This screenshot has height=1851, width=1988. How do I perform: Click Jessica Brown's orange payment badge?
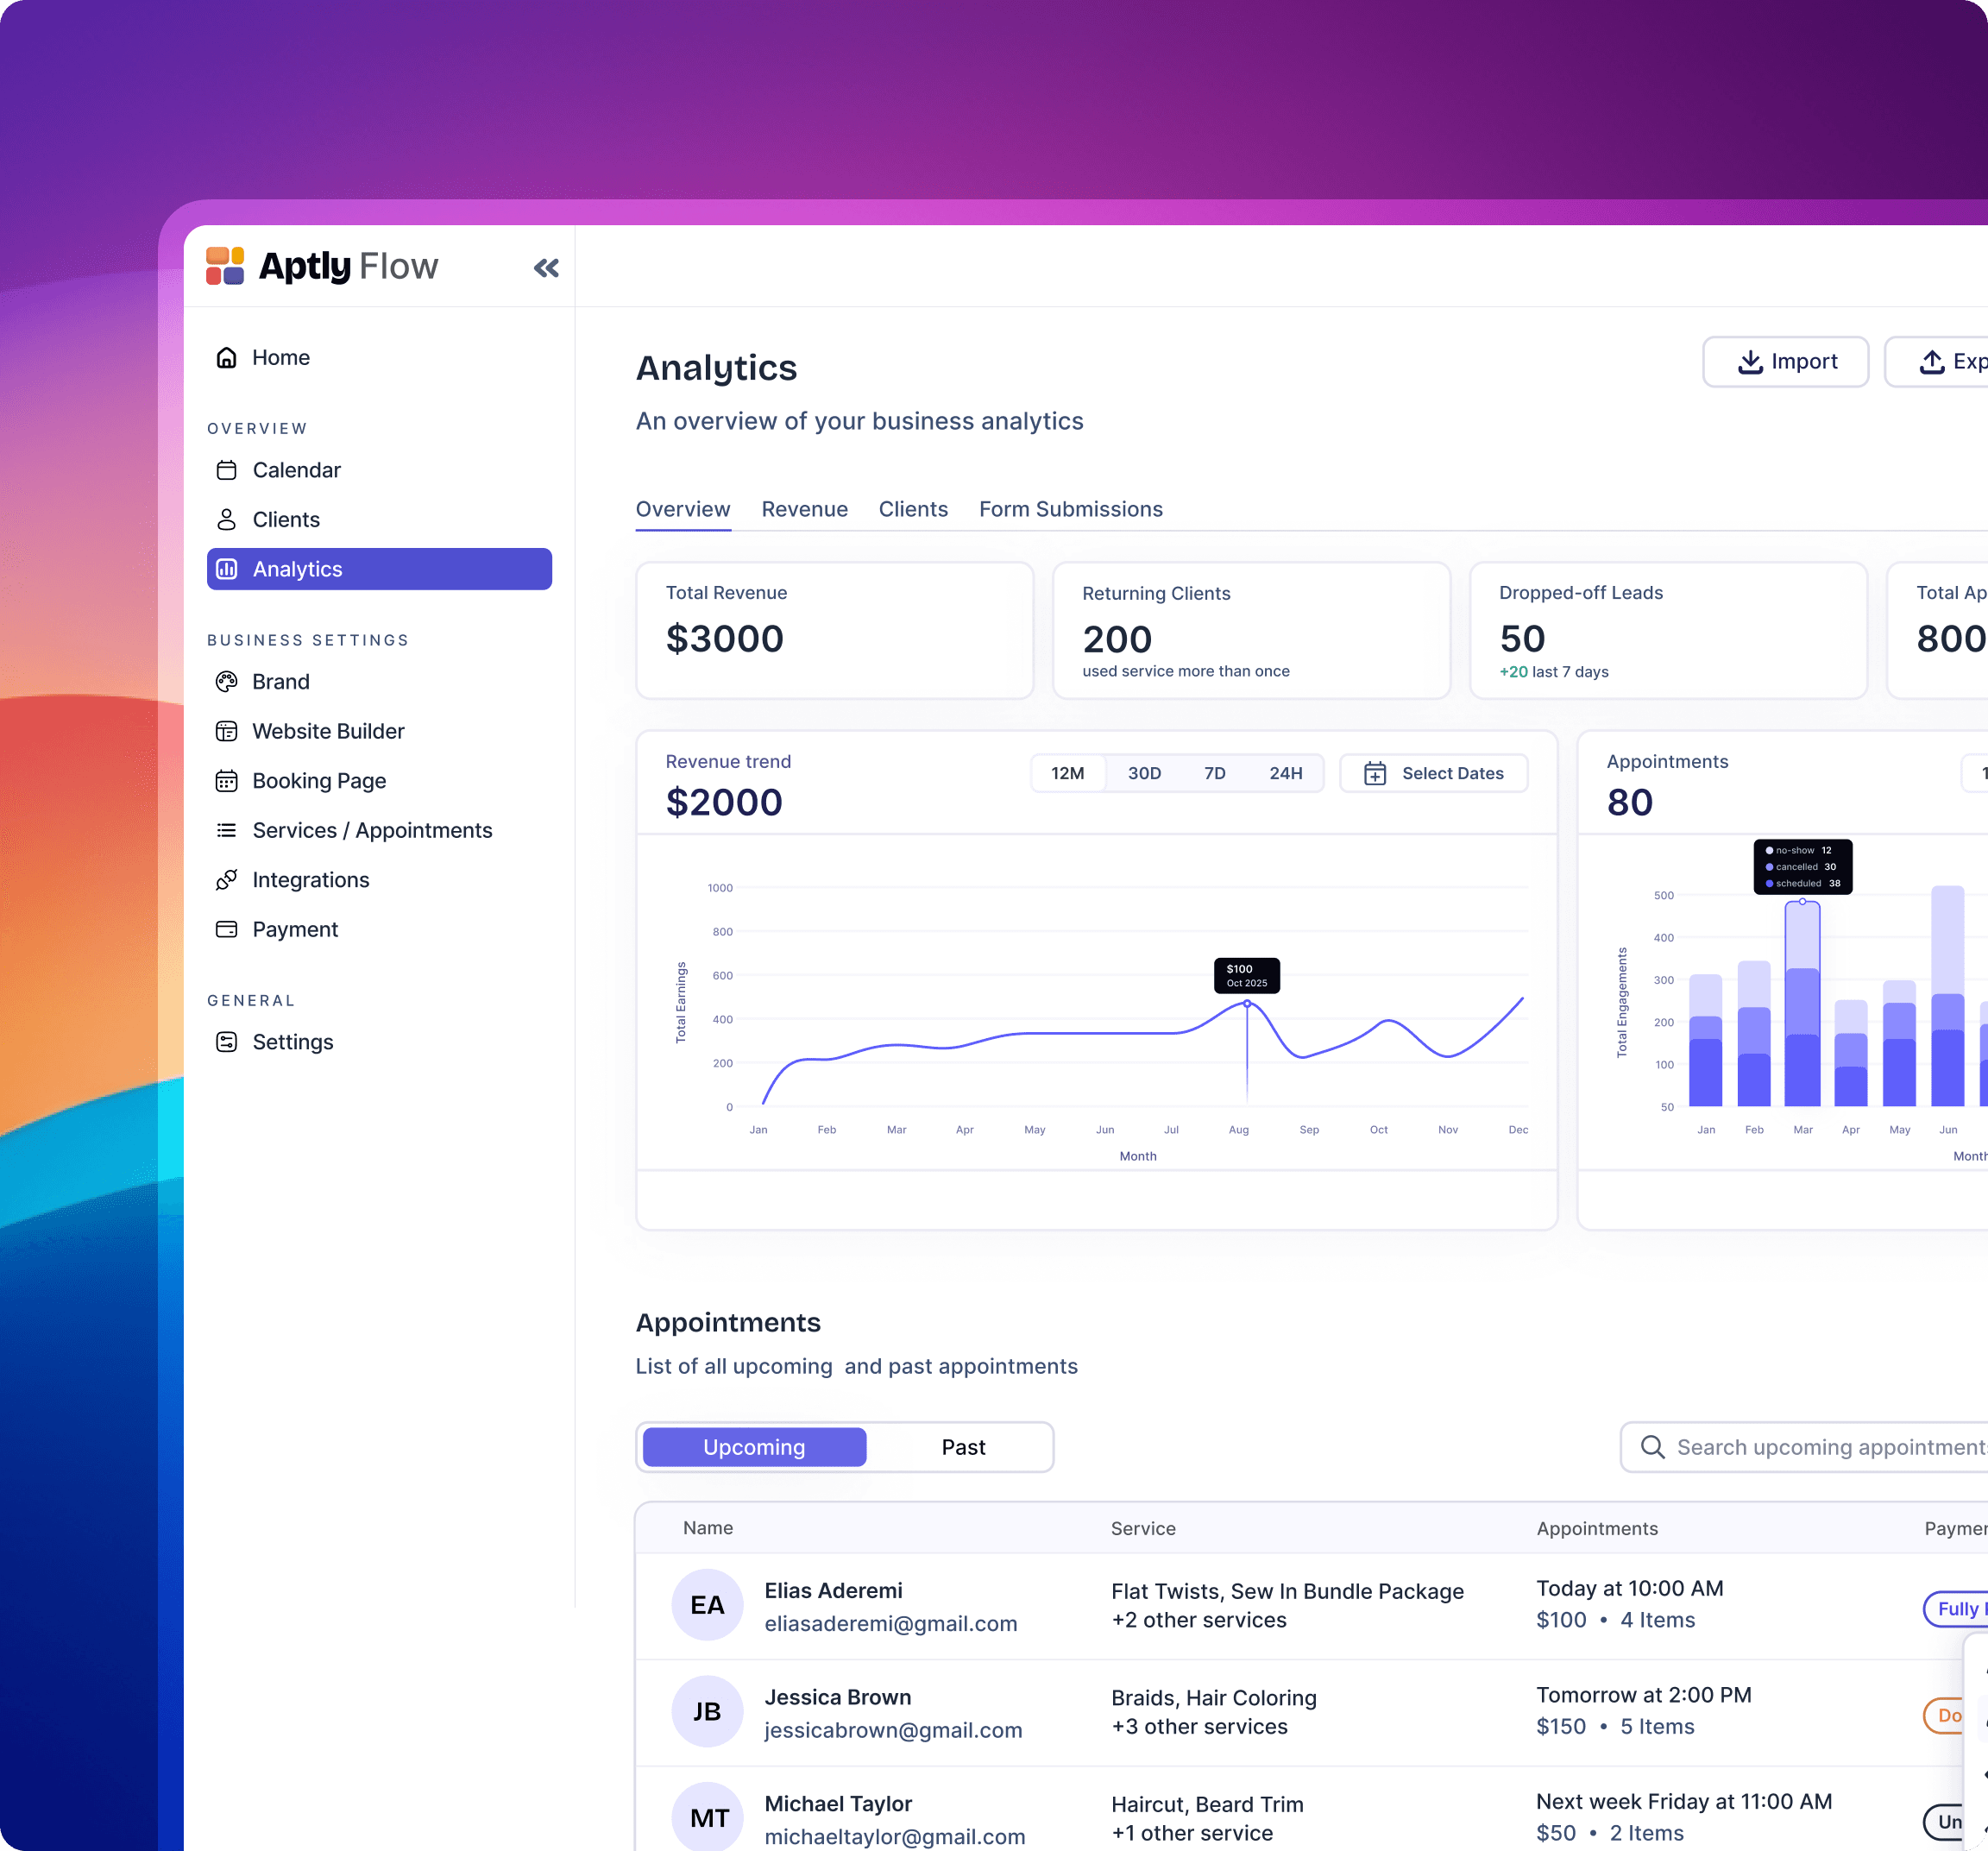[1944, 1715]
